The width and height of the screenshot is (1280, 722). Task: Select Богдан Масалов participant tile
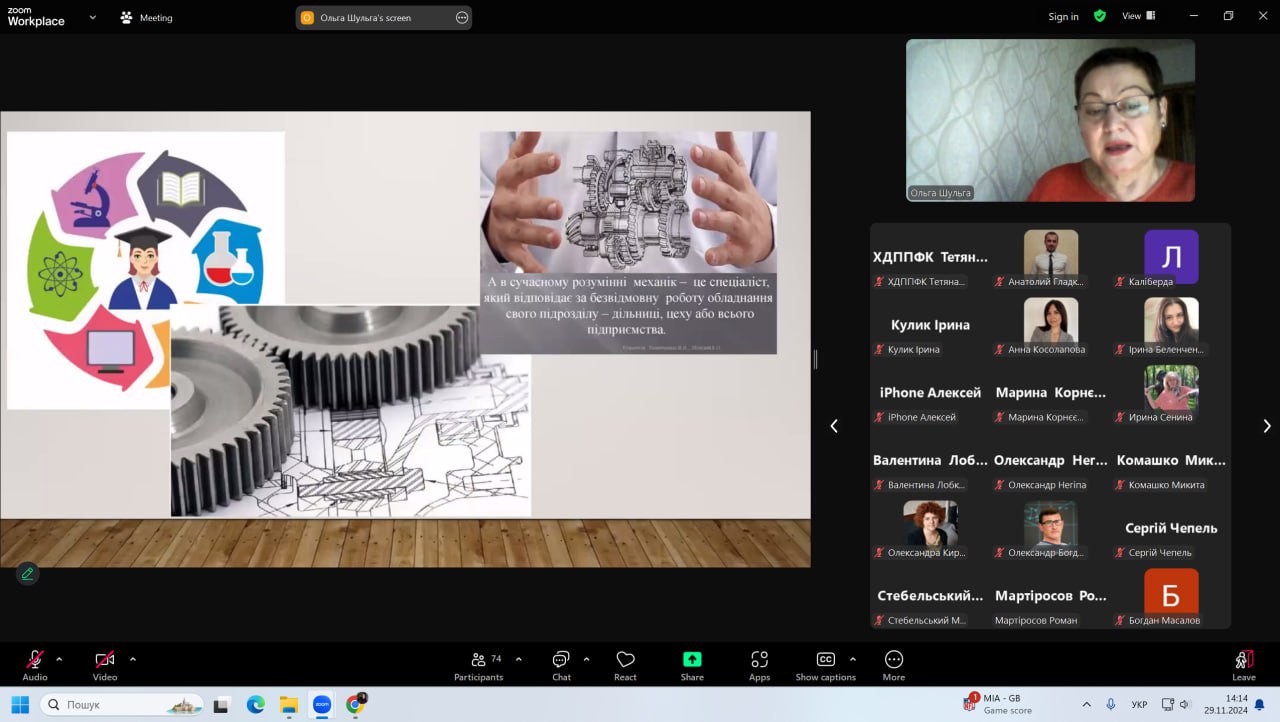tap(1171, 597)
